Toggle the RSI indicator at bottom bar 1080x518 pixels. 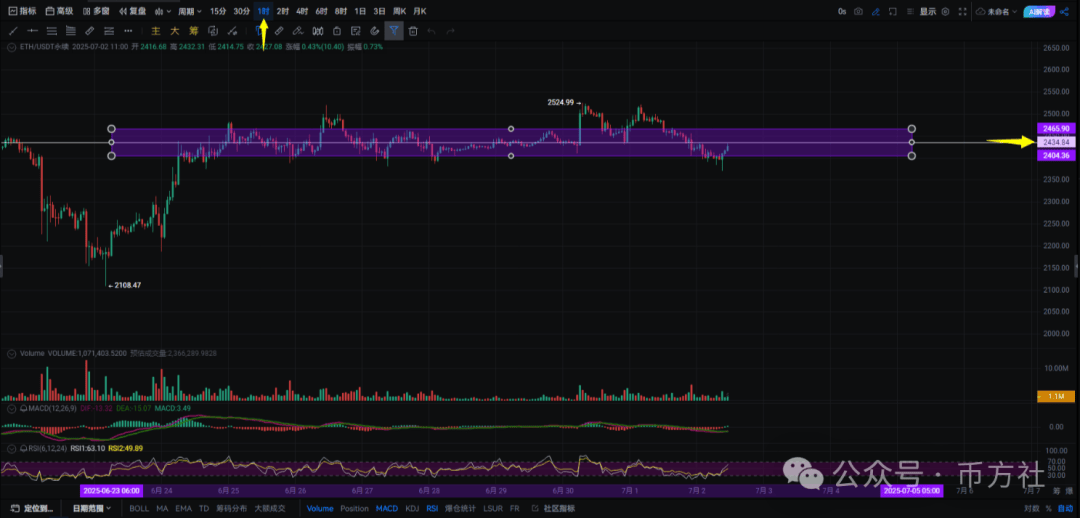pos(432,508)
